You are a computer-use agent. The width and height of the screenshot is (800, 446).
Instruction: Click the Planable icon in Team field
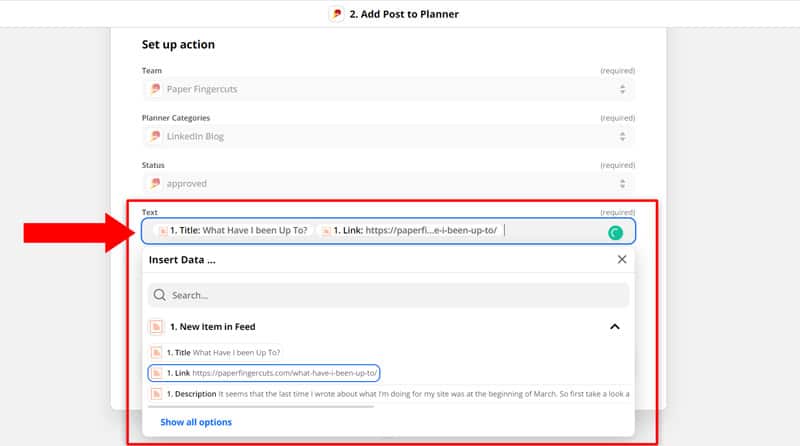pyautogui.click(x=156, y=89)
